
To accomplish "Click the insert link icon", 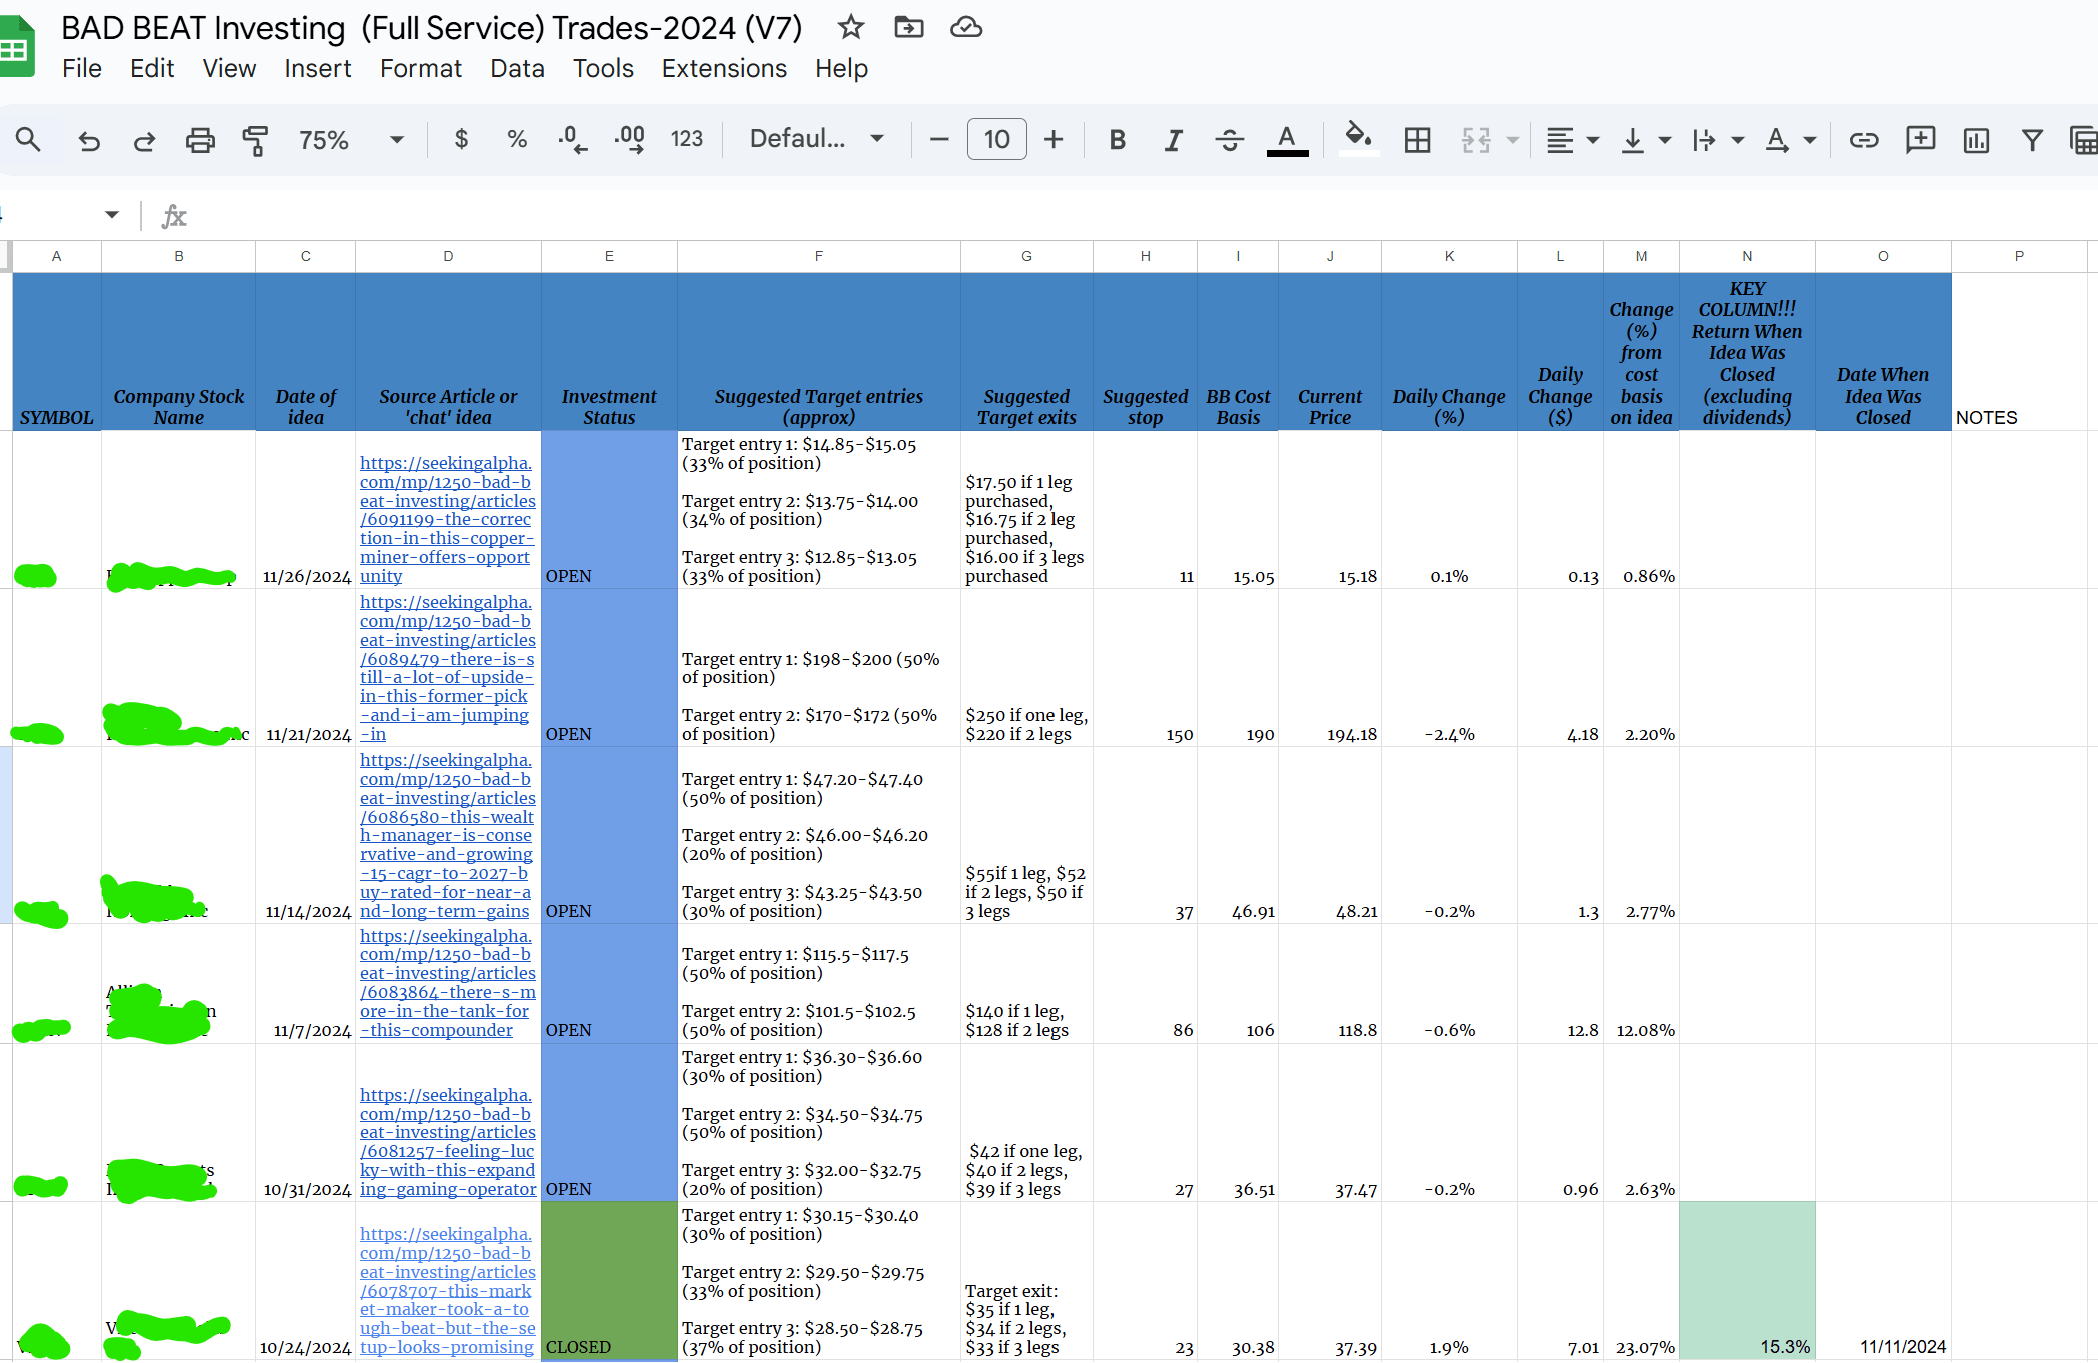I will [x=1863, y=140].
